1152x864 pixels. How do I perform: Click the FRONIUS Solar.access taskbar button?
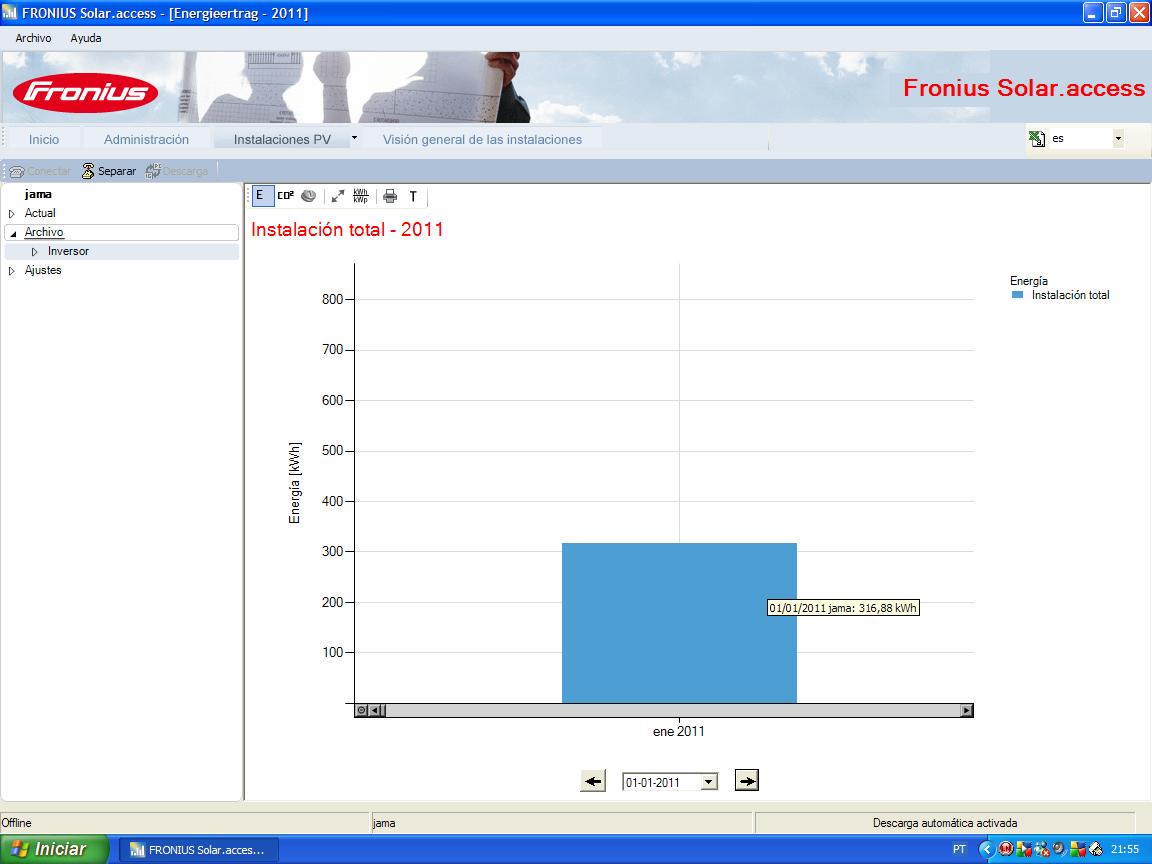click(198, 850)
